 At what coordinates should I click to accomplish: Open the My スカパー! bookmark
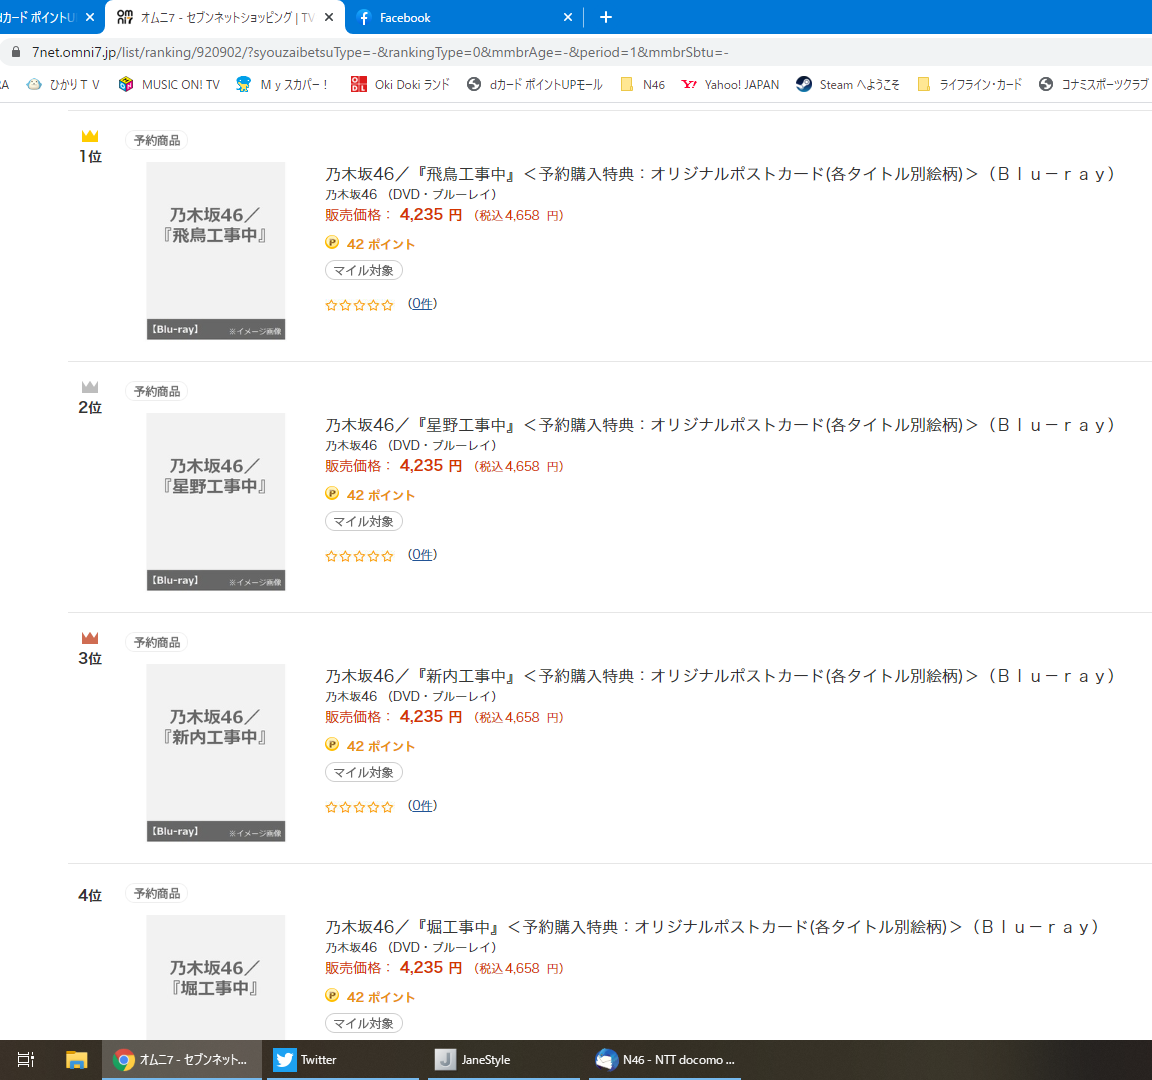coord(282,84)
